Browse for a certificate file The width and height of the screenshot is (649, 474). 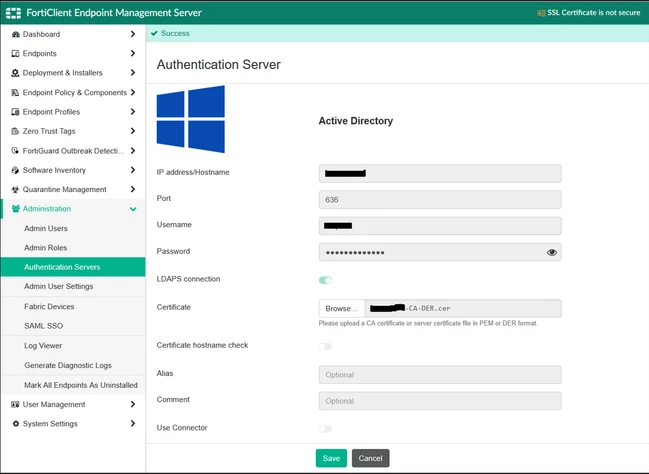[341, 308]
